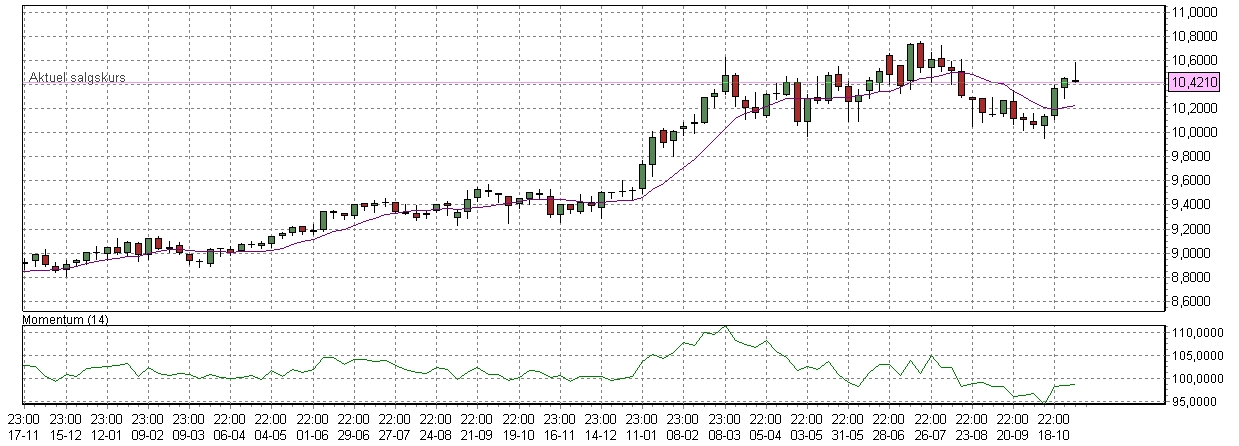Click the 11,0000 price axis label
The image size is (1239, 446).
tap(1195, 12)
